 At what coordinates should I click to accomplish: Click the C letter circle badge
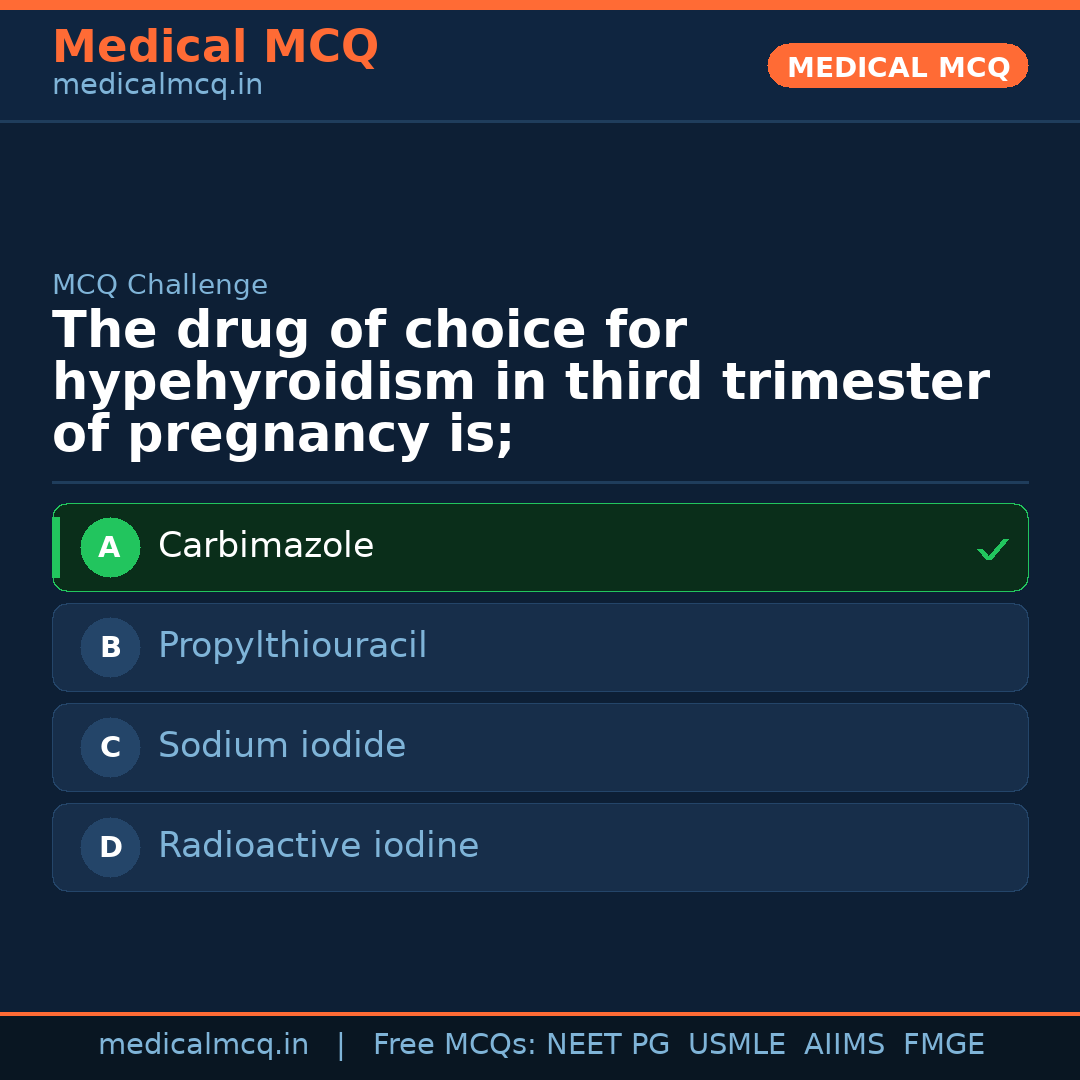(110, 747)
